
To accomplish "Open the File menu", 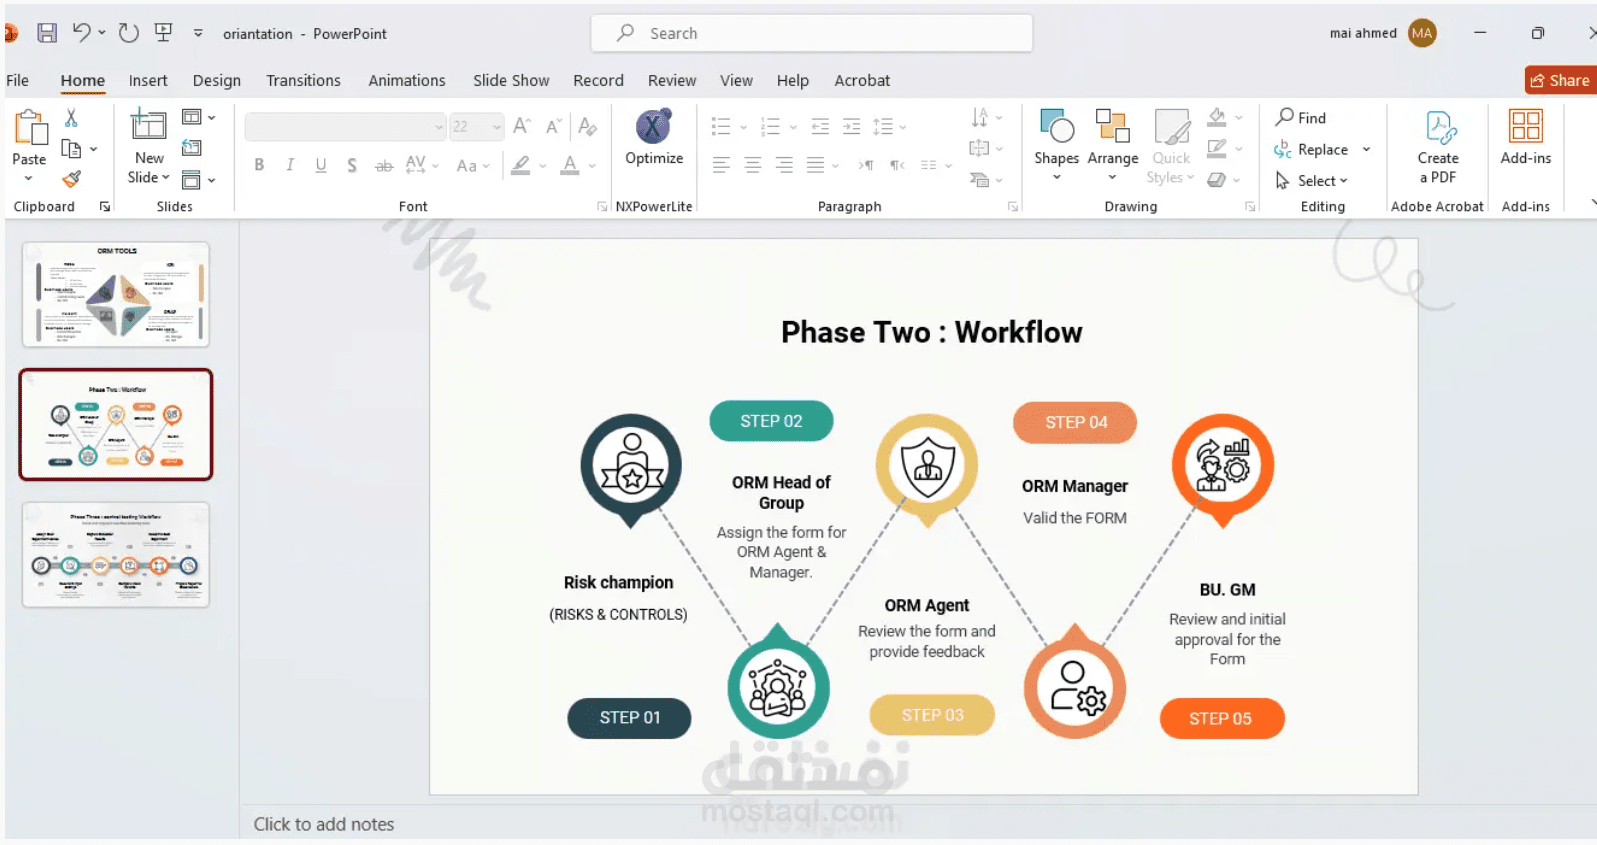I will pos(18,80).
